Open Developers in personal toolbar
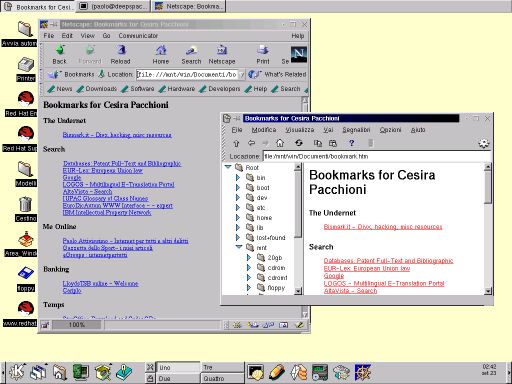The height and width of the screenshot is (384, 512). tap(220, 89)
